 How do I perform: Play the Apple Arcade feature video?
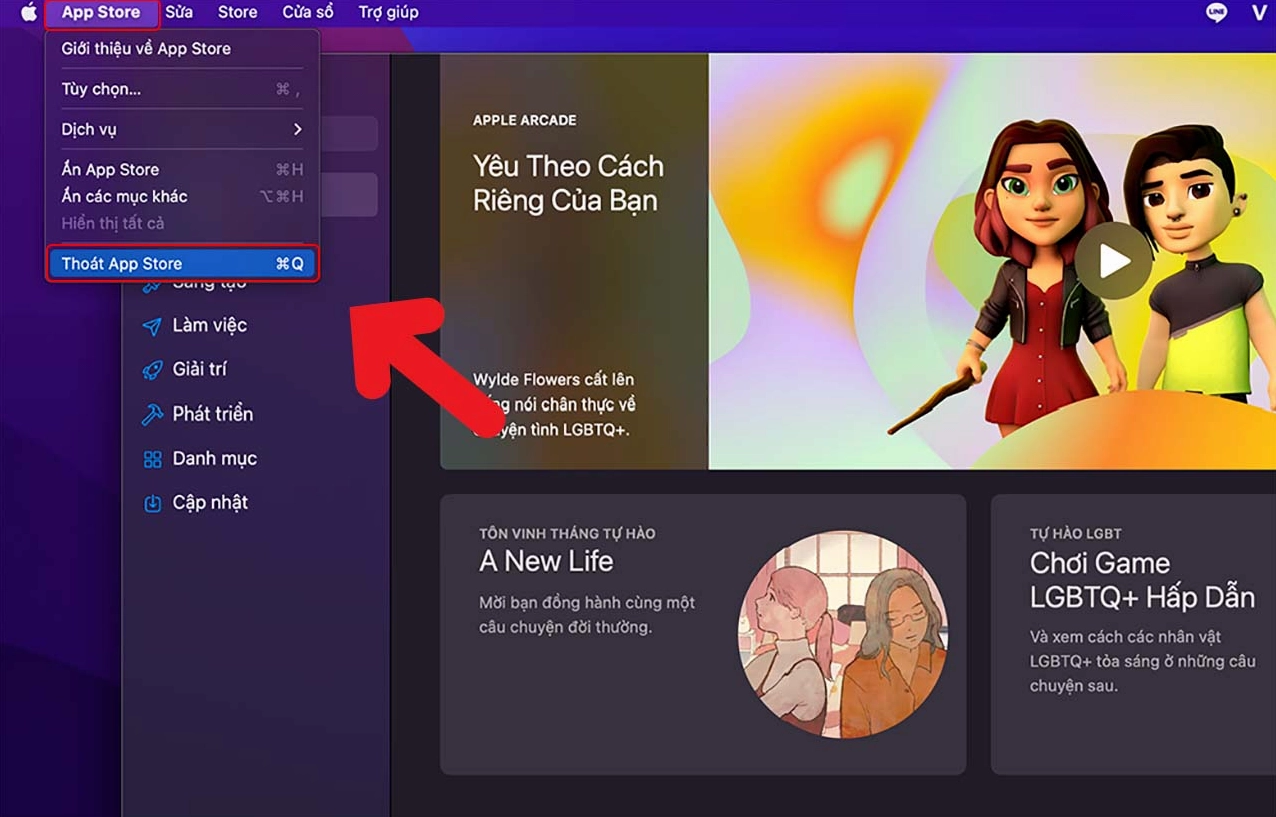[1113, 261]
